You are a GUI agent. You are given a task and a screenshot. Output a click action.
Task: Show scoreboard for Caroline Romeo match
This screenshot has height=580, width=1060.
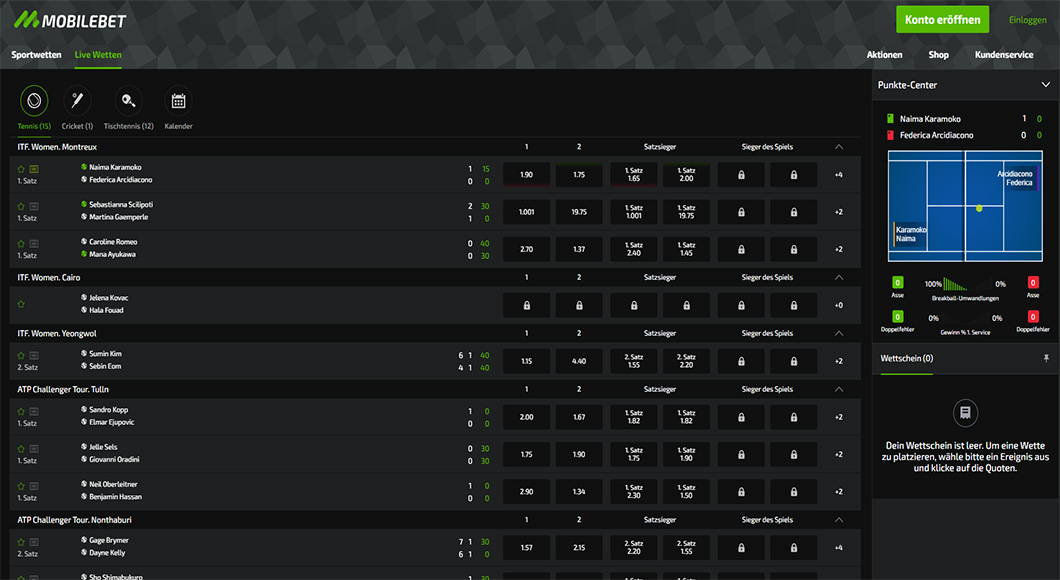[34, 243]
